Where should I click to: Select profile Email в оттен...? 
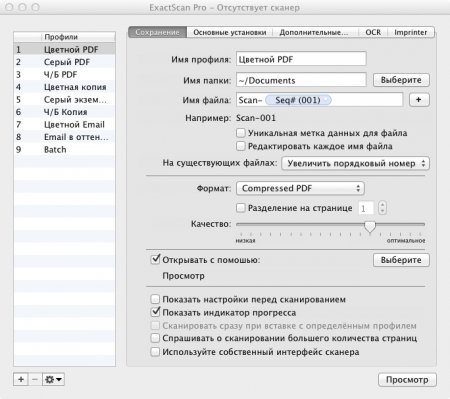pyautogui.click(x=65, y=137)
